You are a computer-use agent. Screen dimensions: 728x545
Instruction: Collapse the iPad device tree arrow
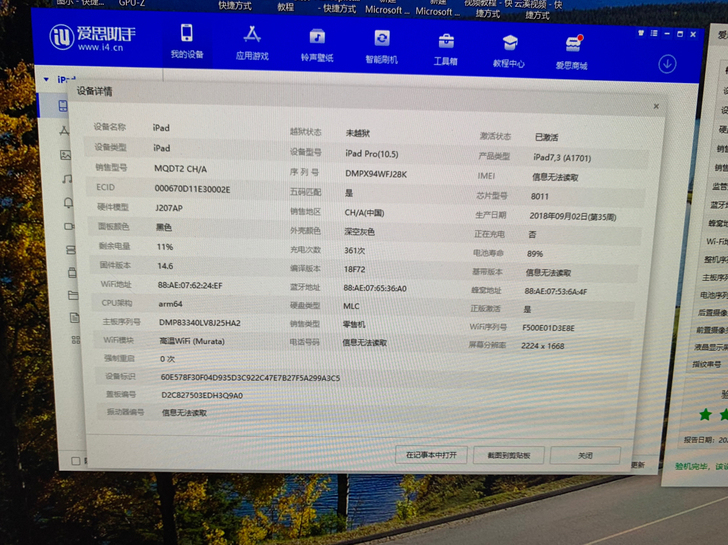coord(46,79)
